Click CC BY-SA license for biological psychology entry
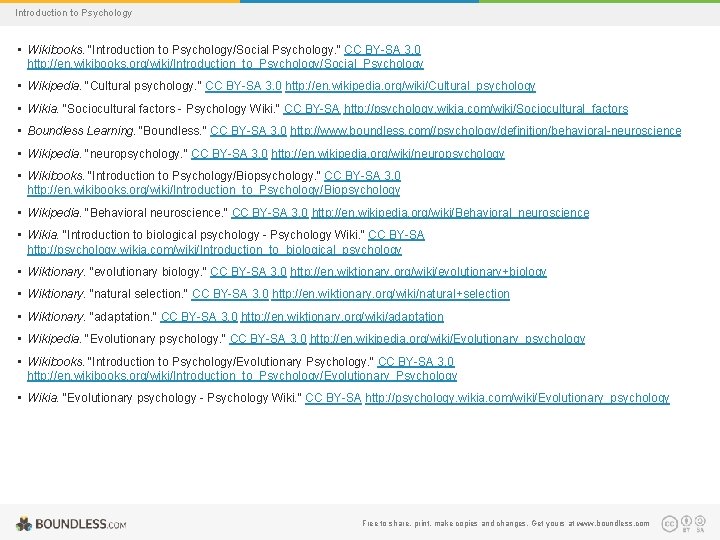This screenshot has height=540, width=720. click(x=396, y=235)
